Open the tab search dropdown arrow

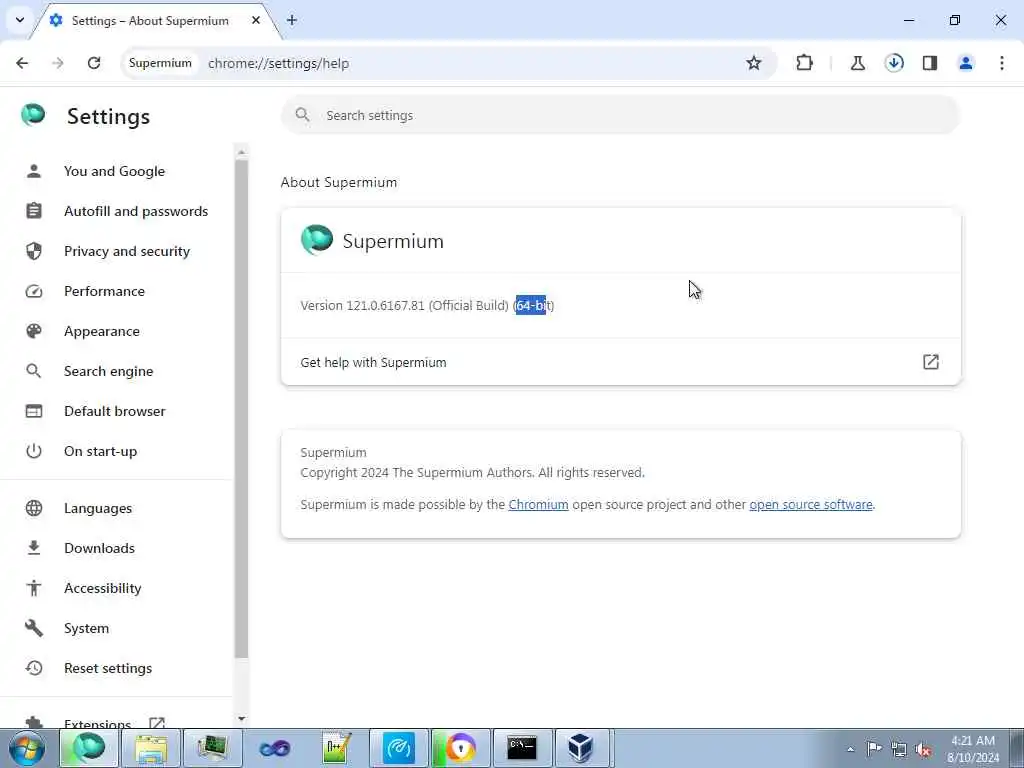(x=20, y=20)
